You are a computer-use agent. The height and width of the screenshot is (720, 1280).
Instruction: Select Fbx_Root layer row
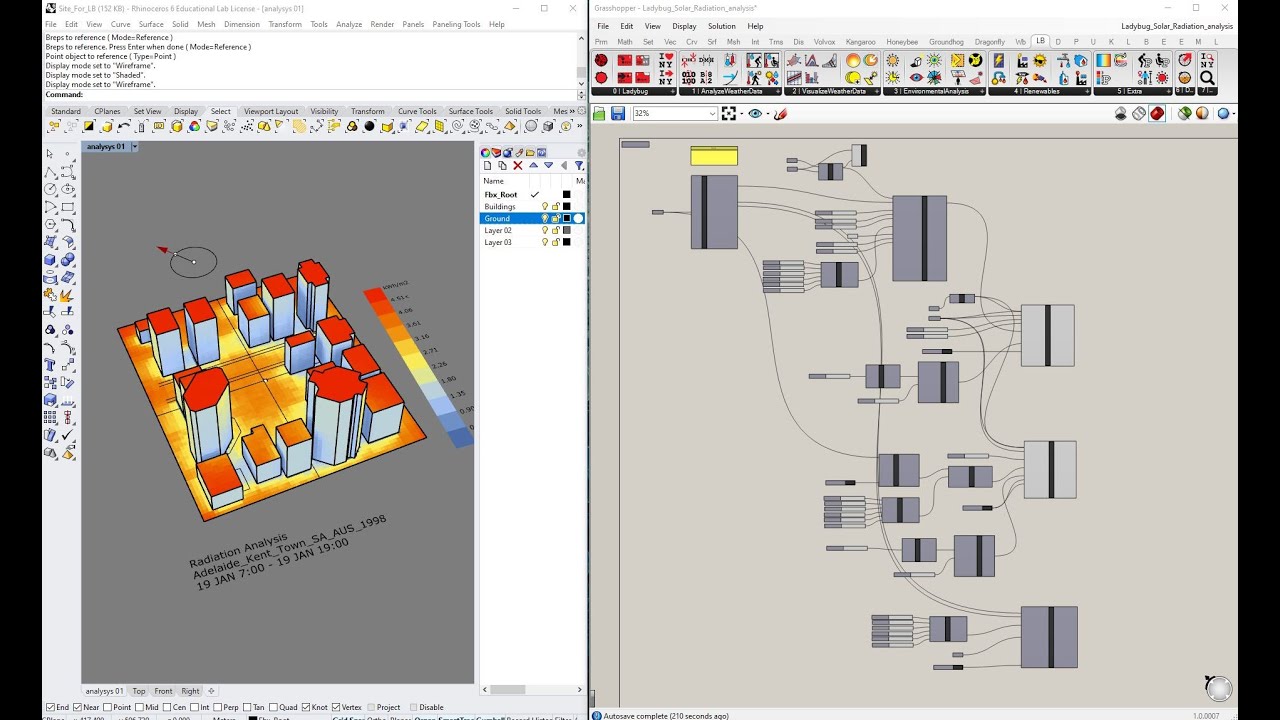[x=532, y=194]
